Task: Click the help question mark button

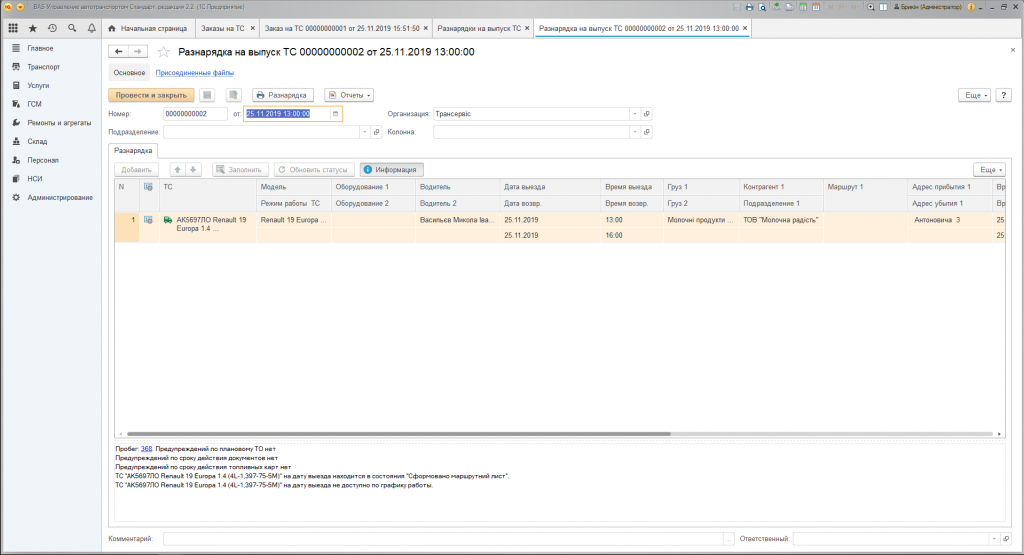Action: click(x=1003, y=95)
